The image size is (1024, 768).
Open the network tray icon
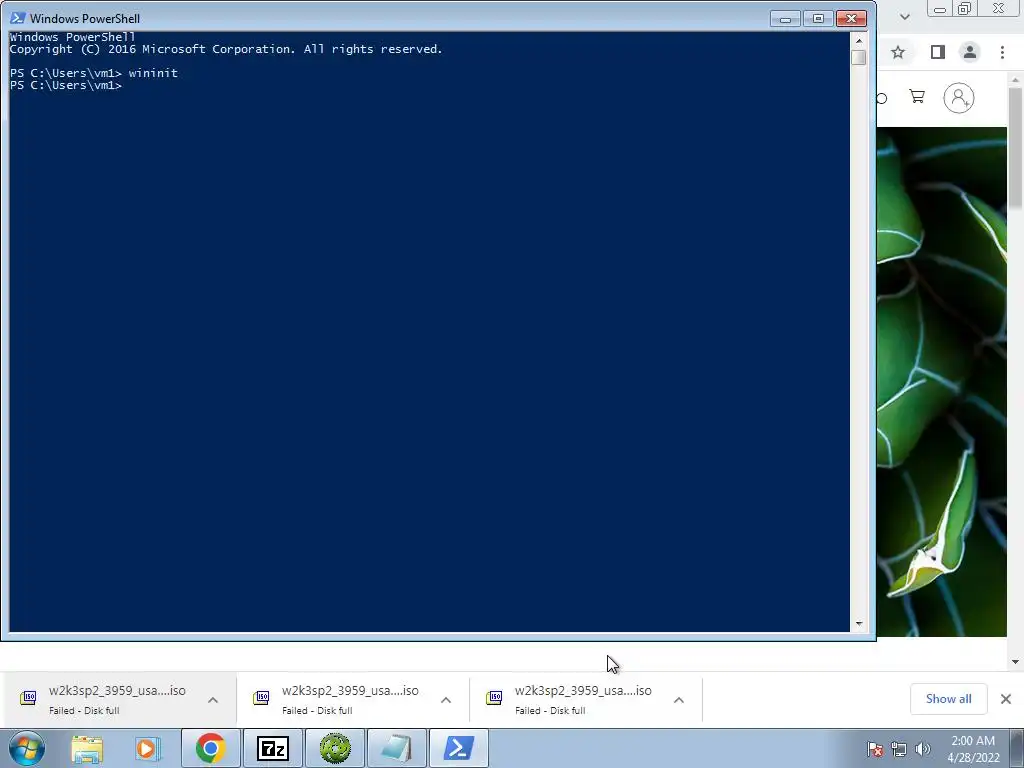(x=899, y=749)
